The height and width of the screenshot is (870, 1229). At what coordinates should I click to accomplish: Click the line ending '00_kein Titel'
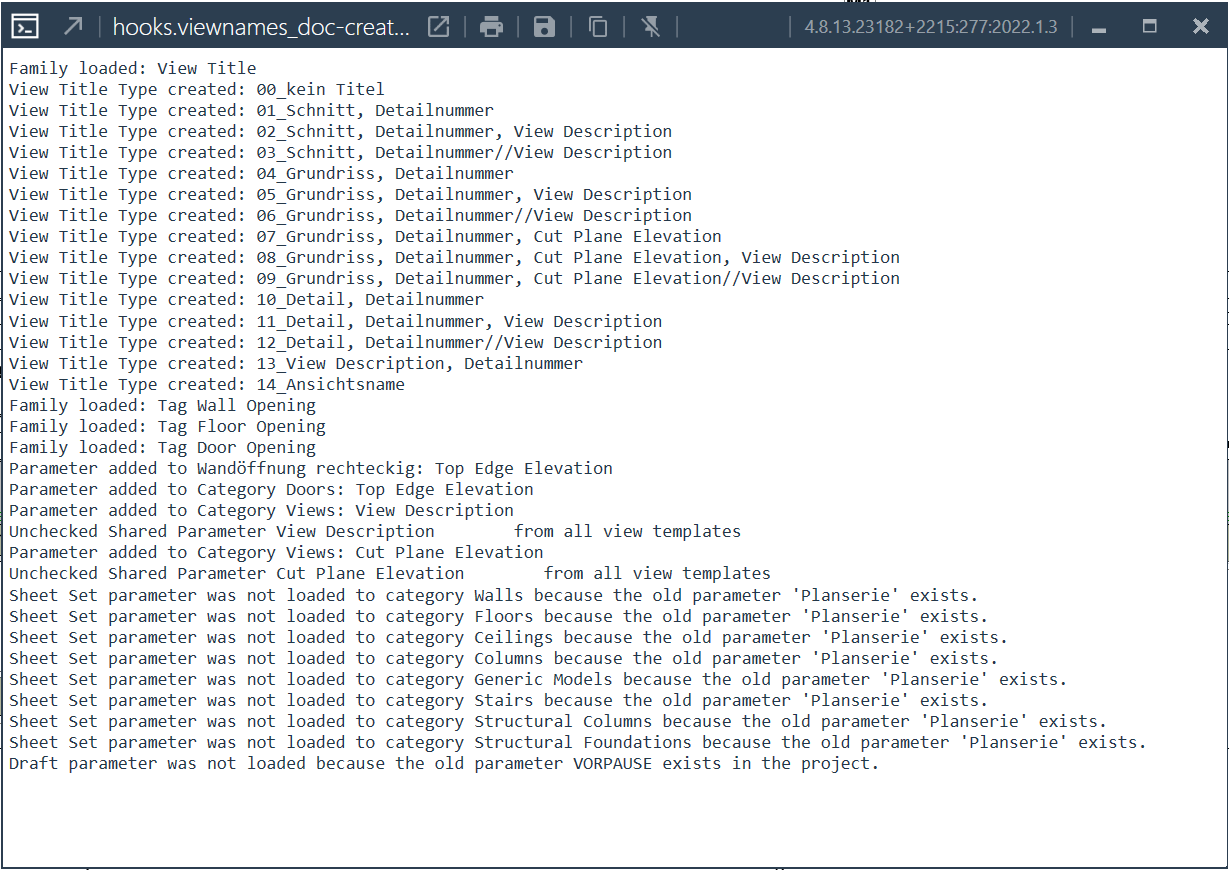click(197, 90)
